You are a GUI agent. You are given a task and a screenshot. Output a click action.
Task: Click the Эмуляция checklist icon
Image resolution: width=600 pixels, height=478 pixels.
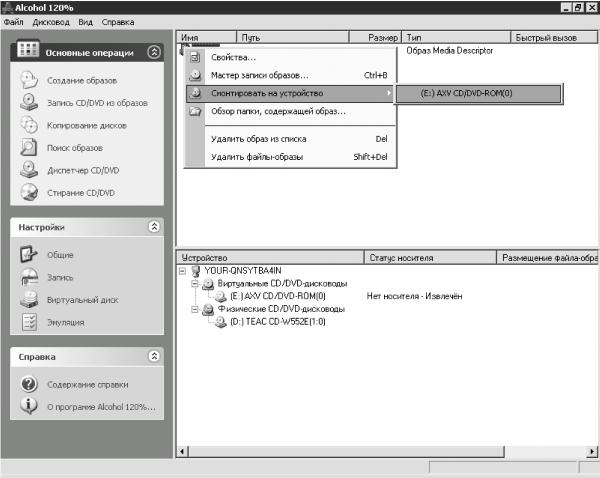click(x=29, y=322)
